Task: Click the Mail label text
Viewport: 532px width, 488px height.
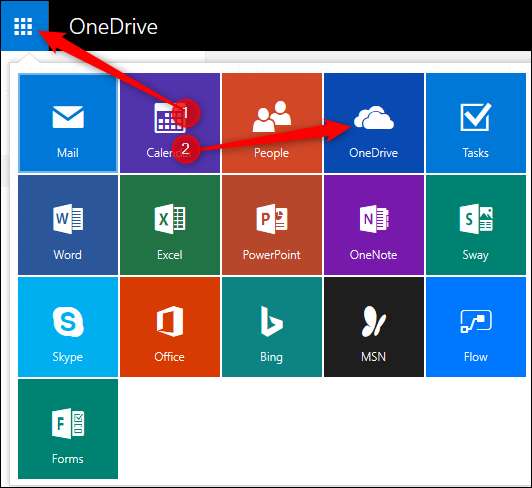Action: click(x=68, y=153)
